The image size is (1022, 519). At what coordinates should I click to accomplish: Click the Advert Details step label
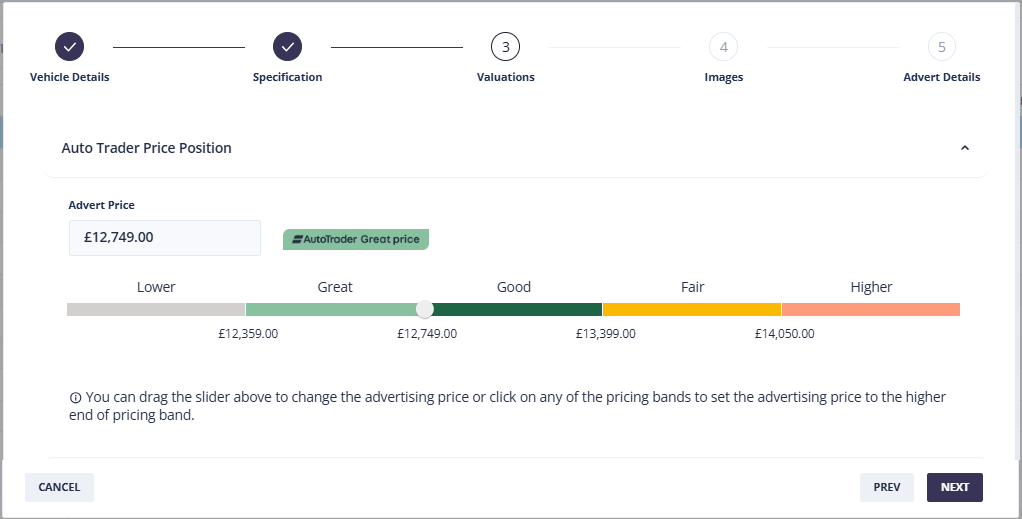pyautogui.click(x=941, y=77)
